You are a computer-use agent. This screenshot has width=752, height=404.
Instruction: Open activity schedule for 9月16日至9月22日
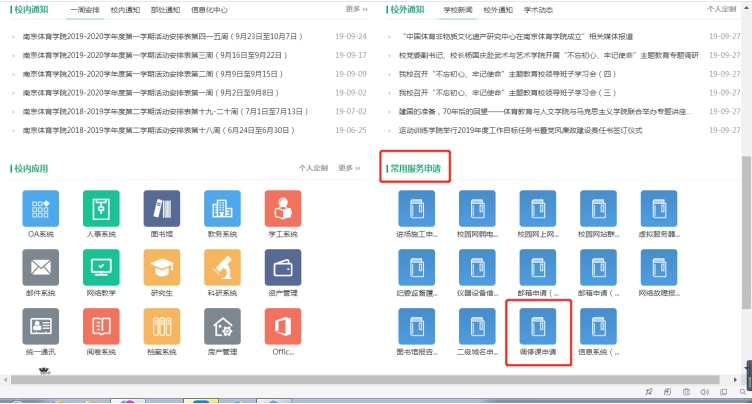coord(155,55)
